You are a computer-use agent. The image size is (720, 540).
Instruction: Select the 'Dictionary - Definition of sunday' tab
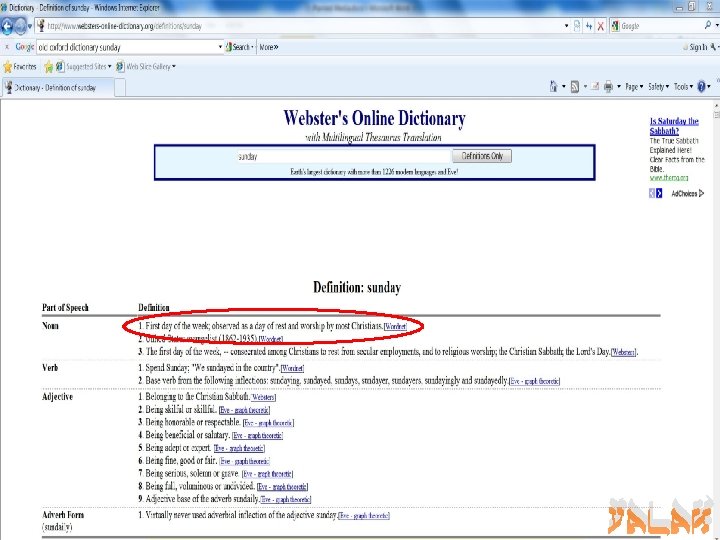tap(57, 88)
